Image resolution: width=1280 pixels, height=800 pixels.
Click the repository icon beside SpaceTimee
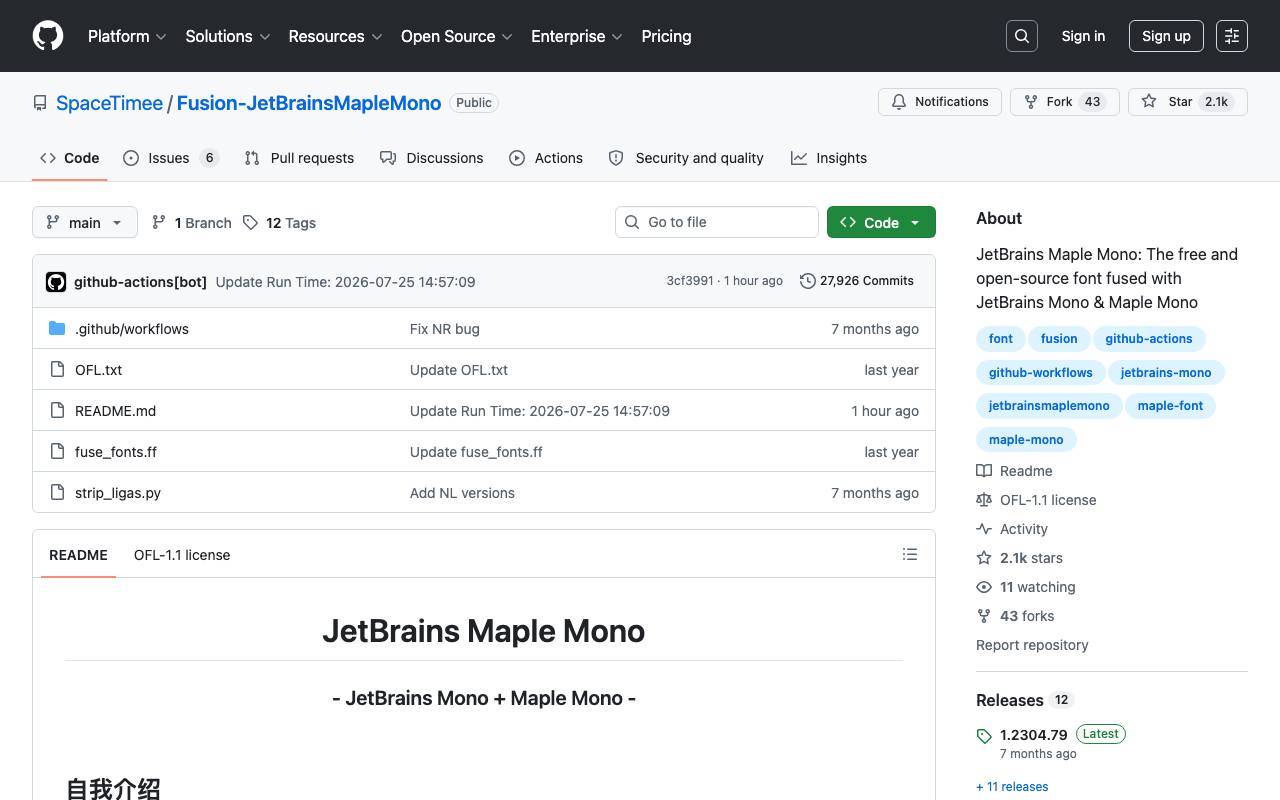[x=40, y=103]
